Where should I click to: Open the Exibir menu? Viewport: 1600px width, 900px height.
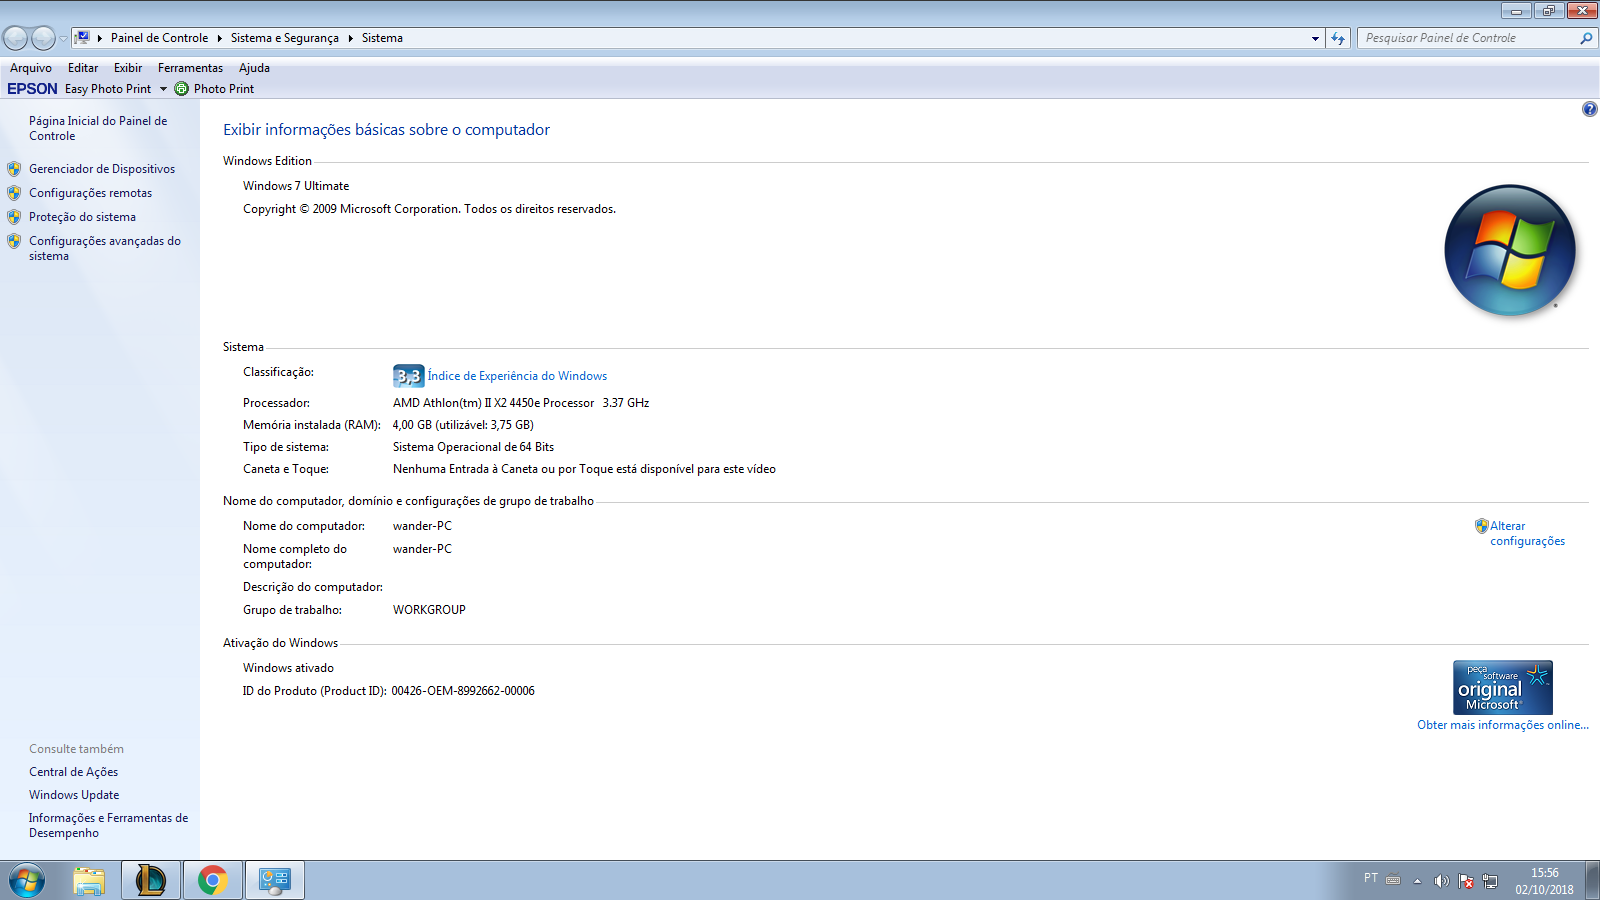pyautogui.click(x=128, y=68)
